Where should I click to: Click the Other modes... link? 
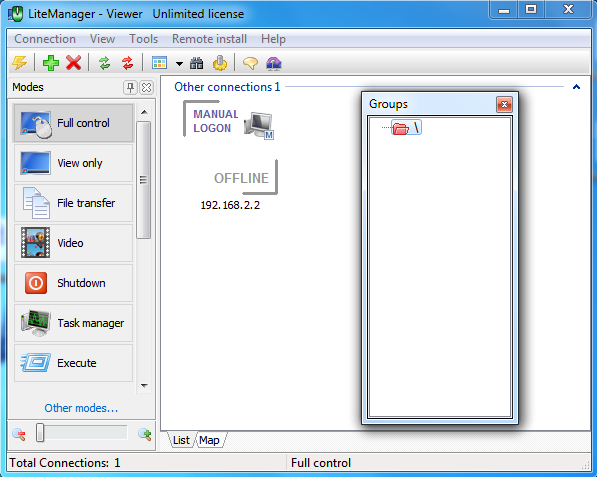click(x=81, y=408)
